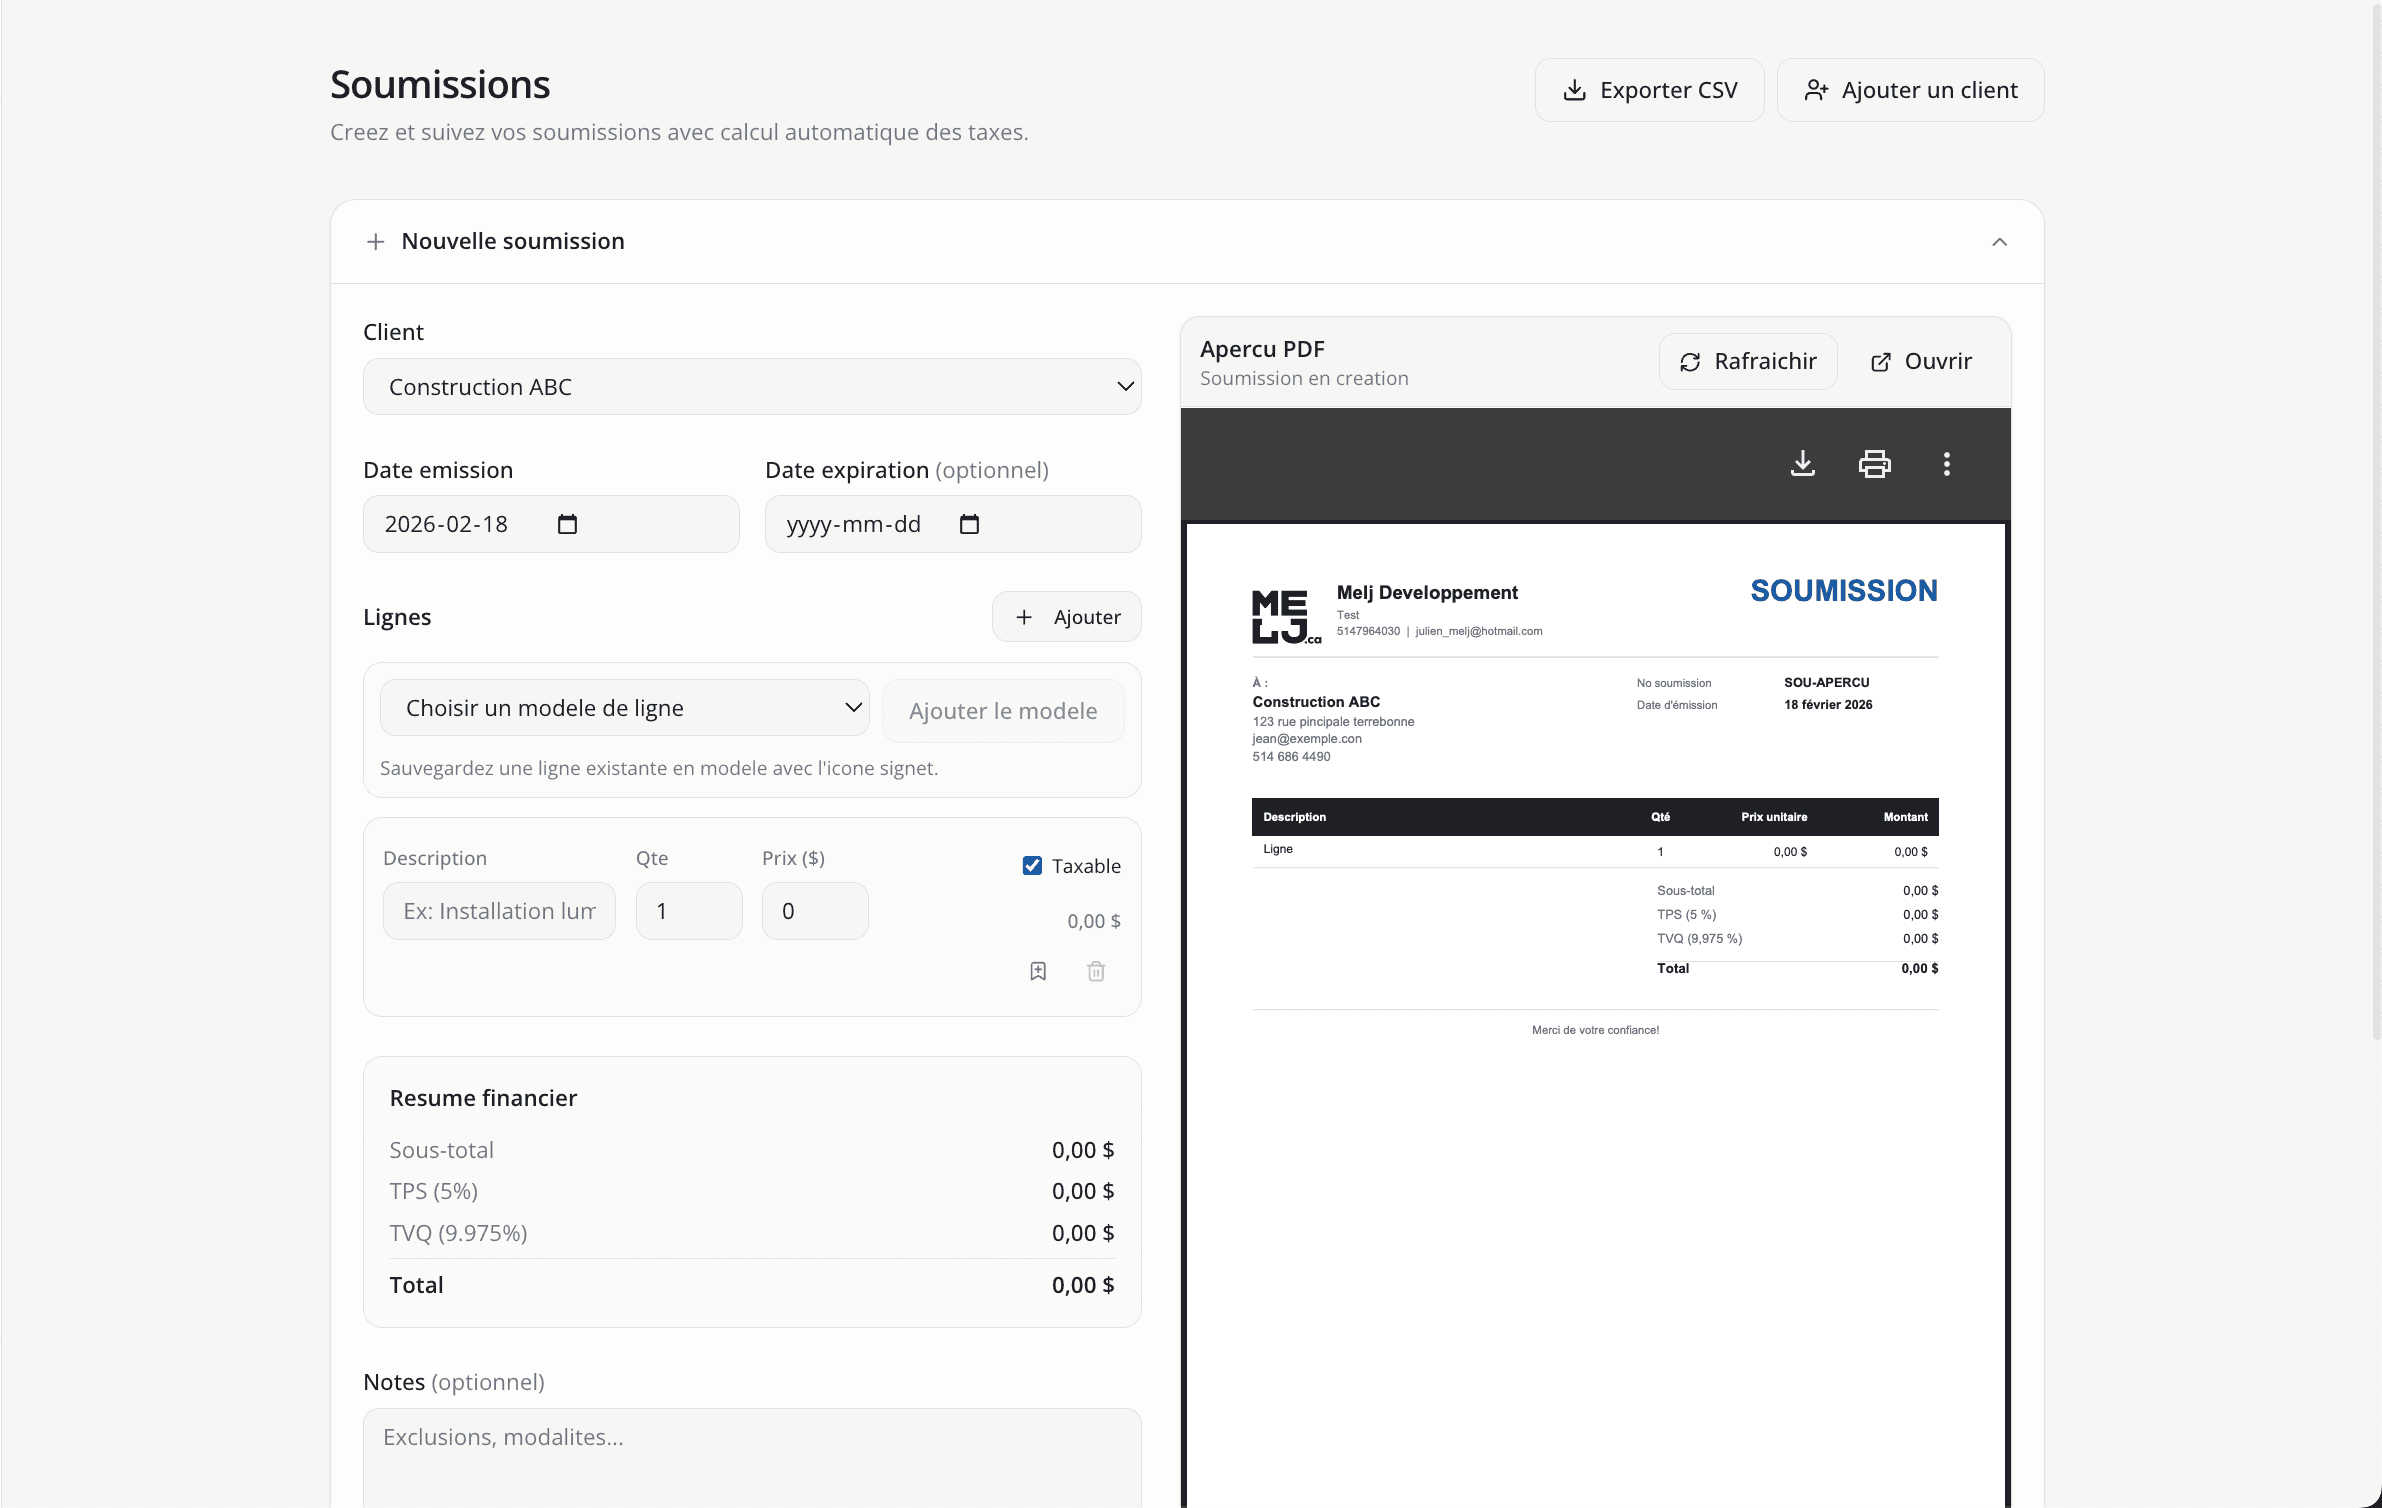The width and height of the screenshot is (2382, 1508).
Task: Click Exporter CSV button
Action: point(1649,90)
